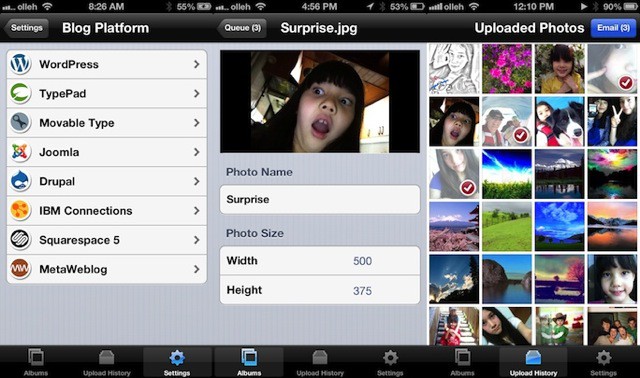Select the child on stairs thumbnail
This screenshot has width=640, height=378.
point(454,326)
